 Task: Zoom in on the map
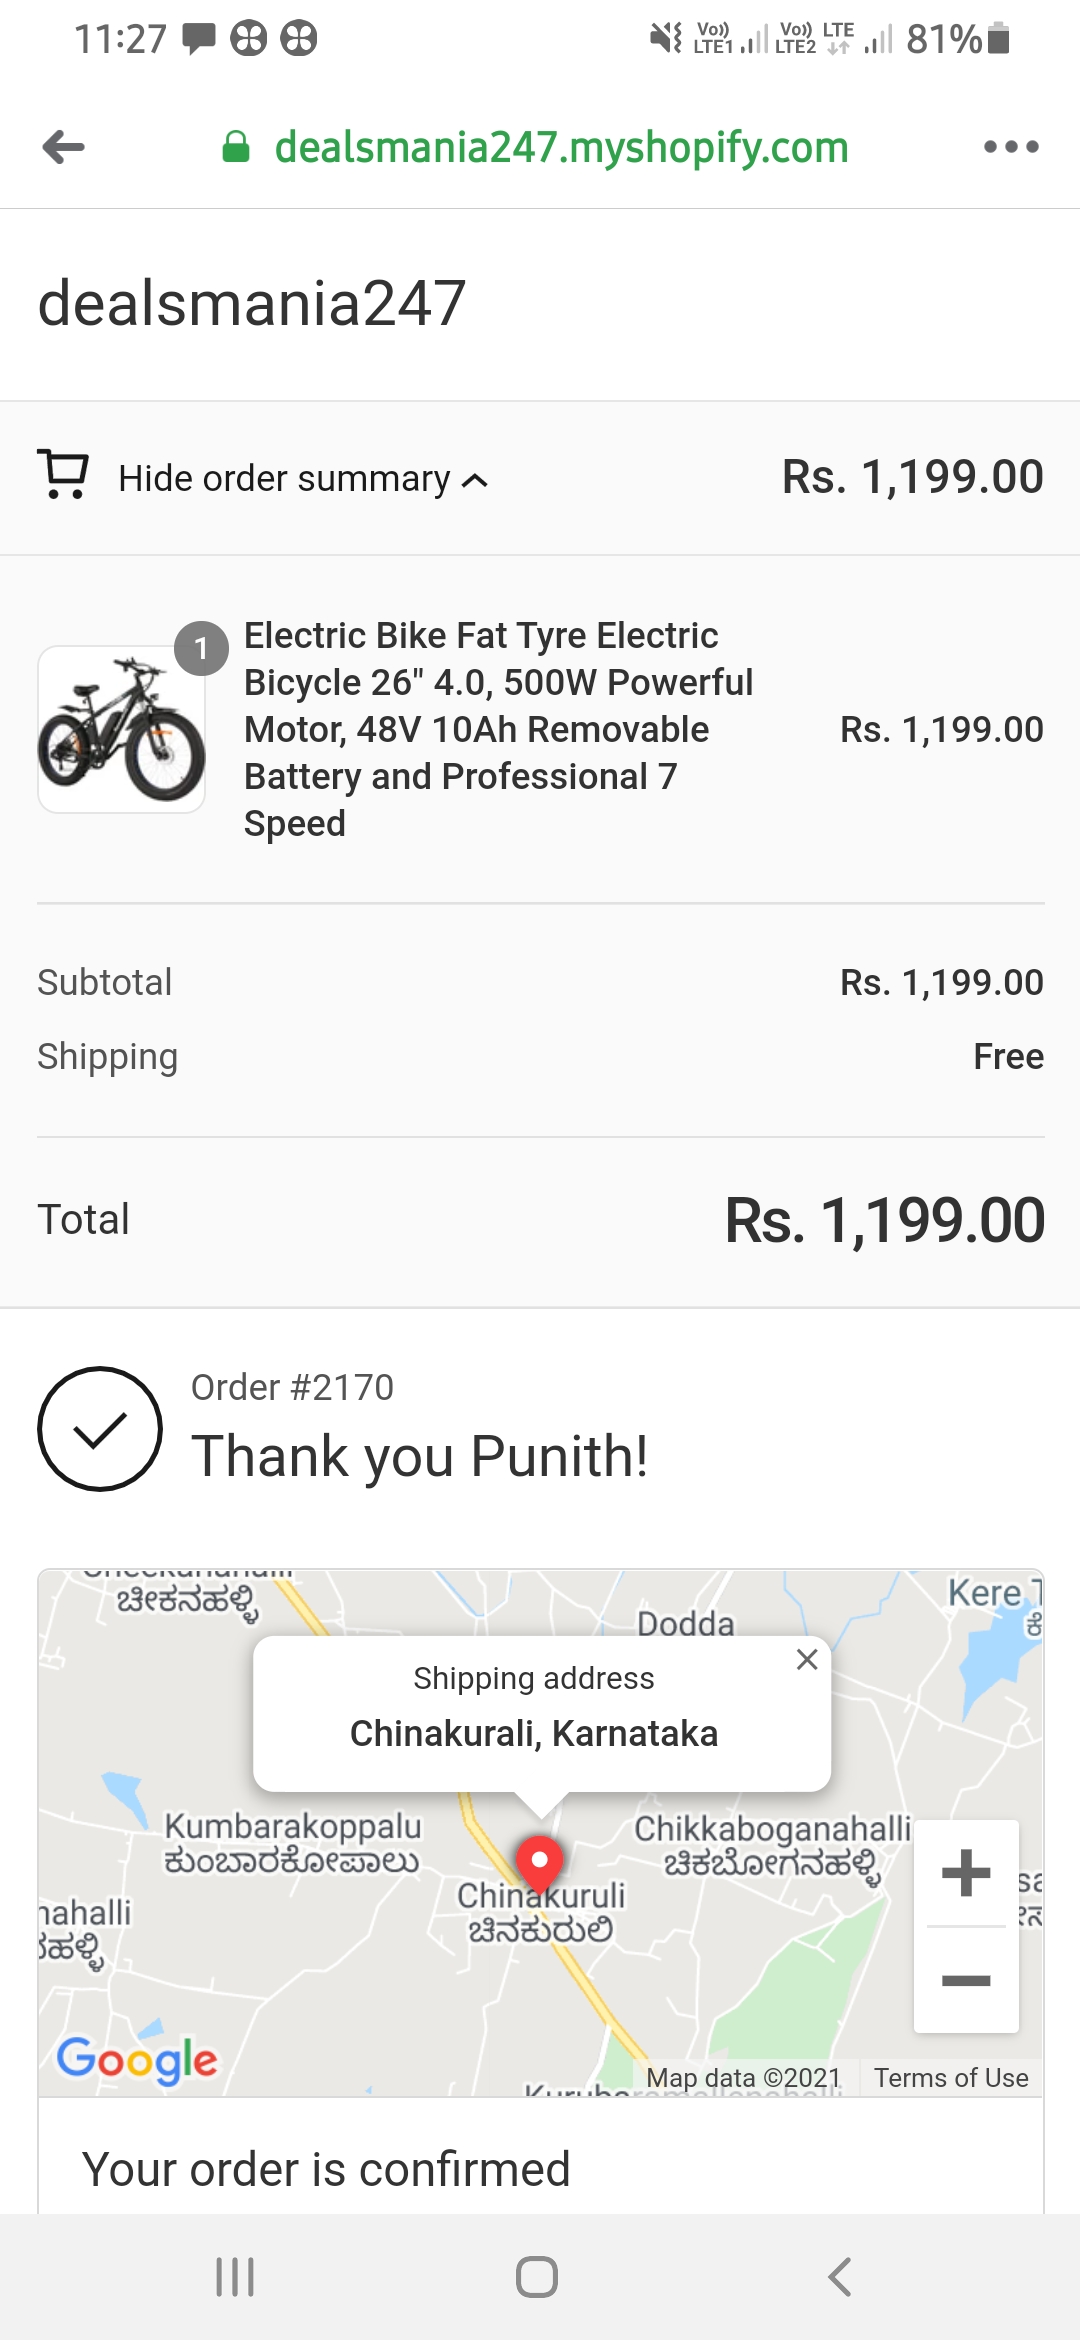[x=966, y=1873]
